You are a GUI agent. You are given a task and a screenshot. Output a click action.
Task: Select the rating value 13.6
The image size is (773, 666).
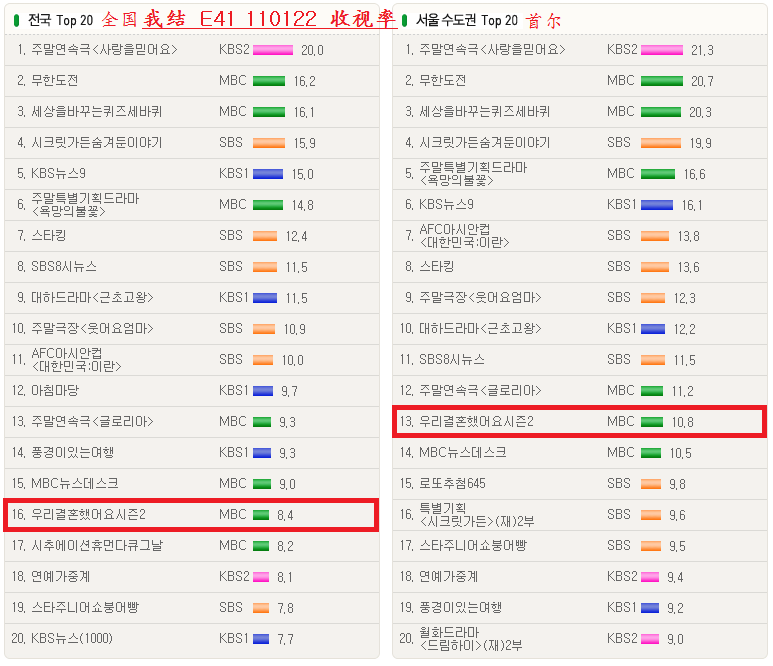pos(688,268)
